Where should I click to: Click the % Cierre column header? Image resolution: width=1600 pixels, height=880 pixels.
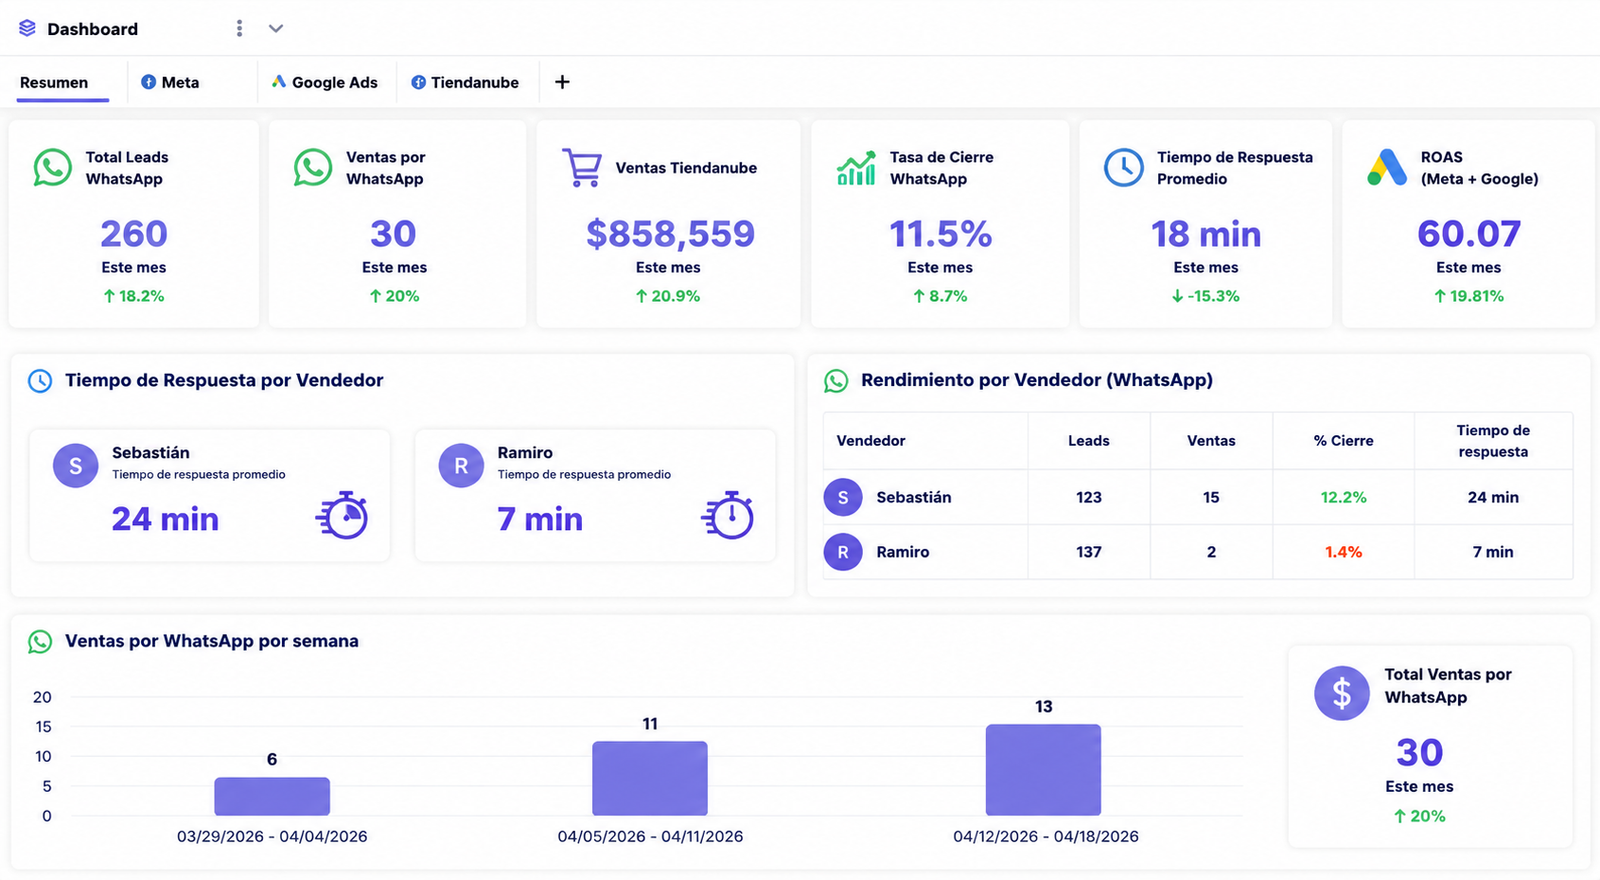click(x=1344, y=441)
